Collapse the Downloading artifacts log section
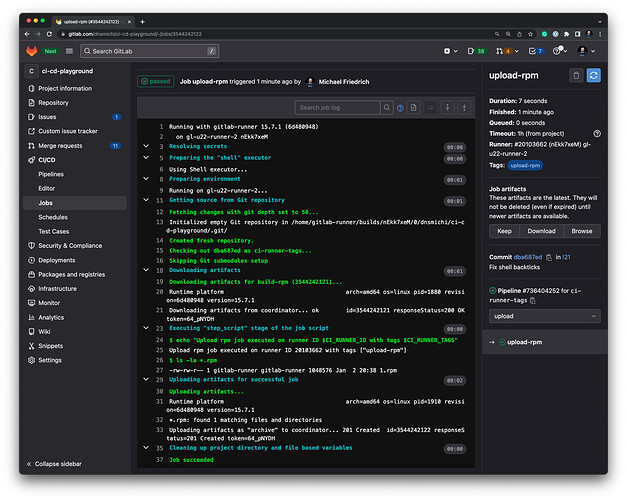The height and width of the screenshot is (500, 627). (x=146, y=270)
